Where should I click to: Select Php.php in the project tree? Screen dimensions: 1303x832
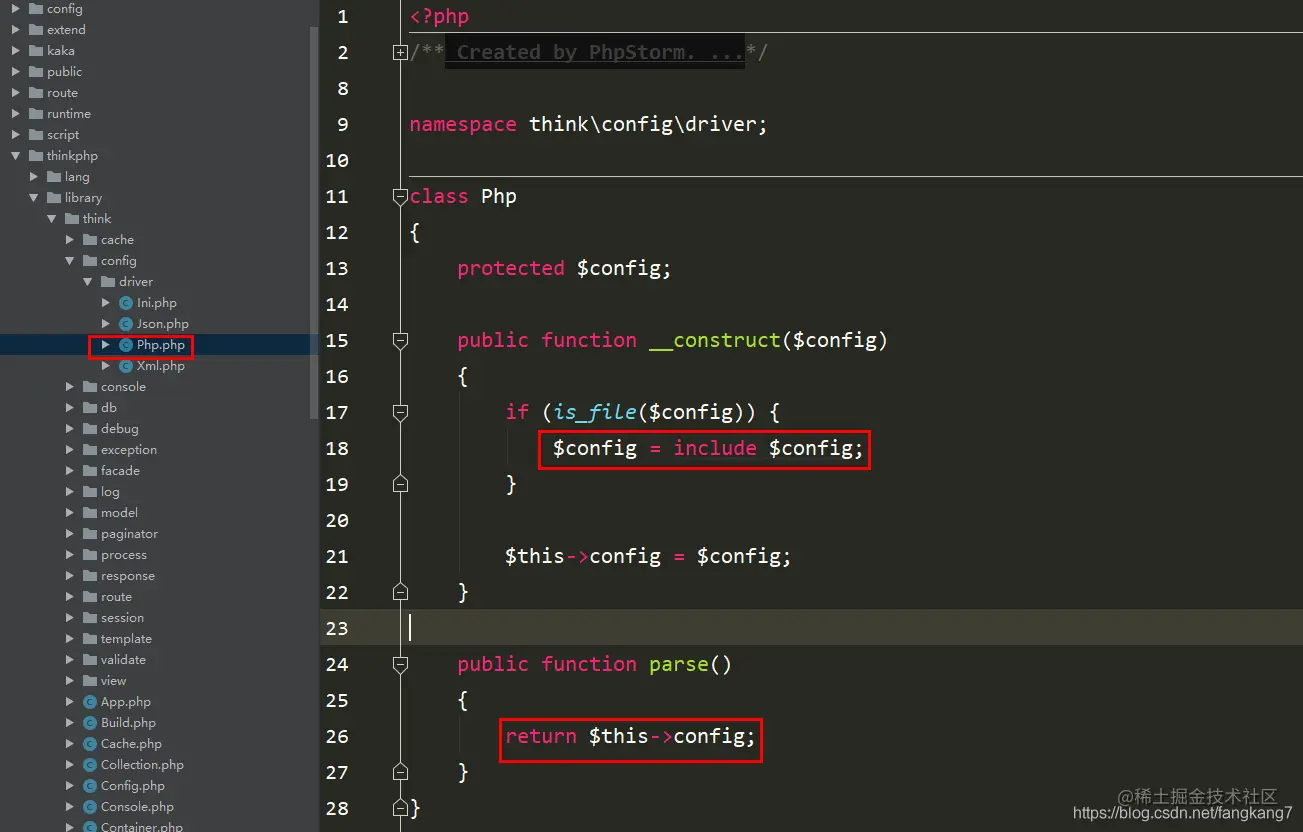(x=160, y=345)
